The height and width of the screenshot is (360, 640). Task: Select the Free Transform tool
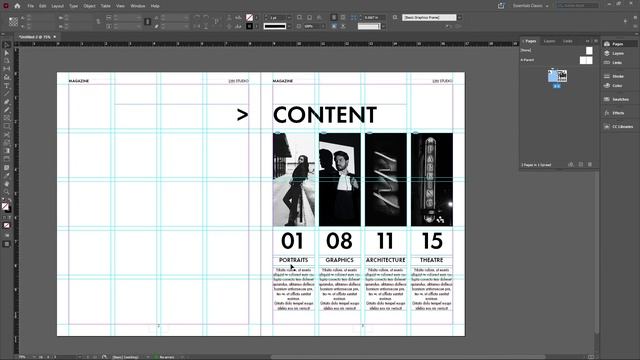tap(7, 143)
